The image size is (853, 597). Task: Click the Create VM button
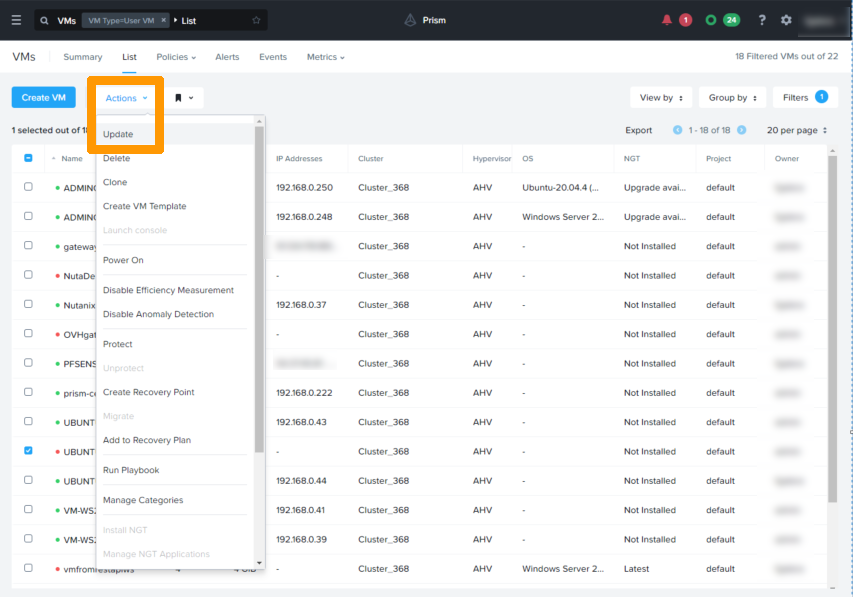(x=44, y=98)
